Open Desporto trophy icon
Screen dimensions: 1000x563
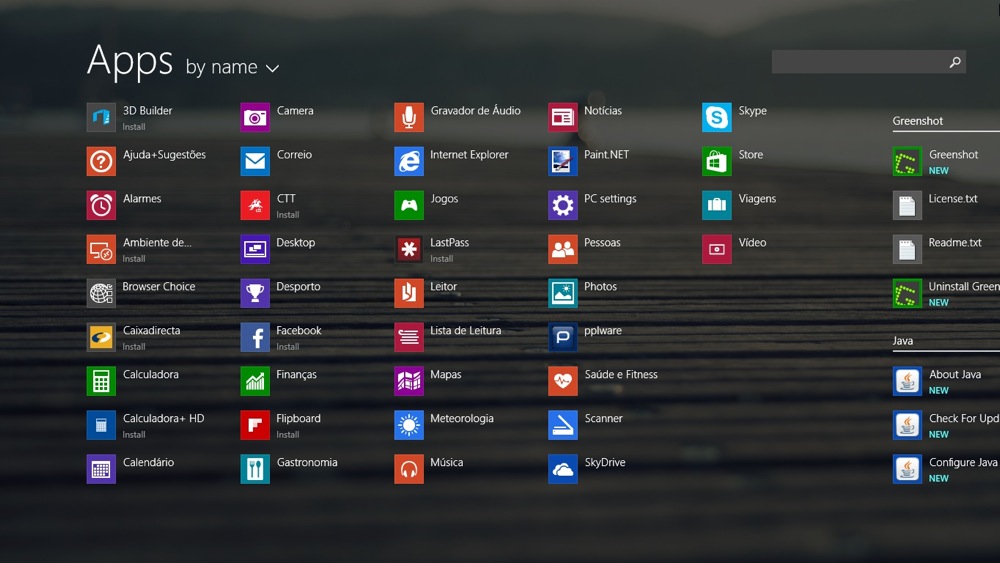point(254,293)
